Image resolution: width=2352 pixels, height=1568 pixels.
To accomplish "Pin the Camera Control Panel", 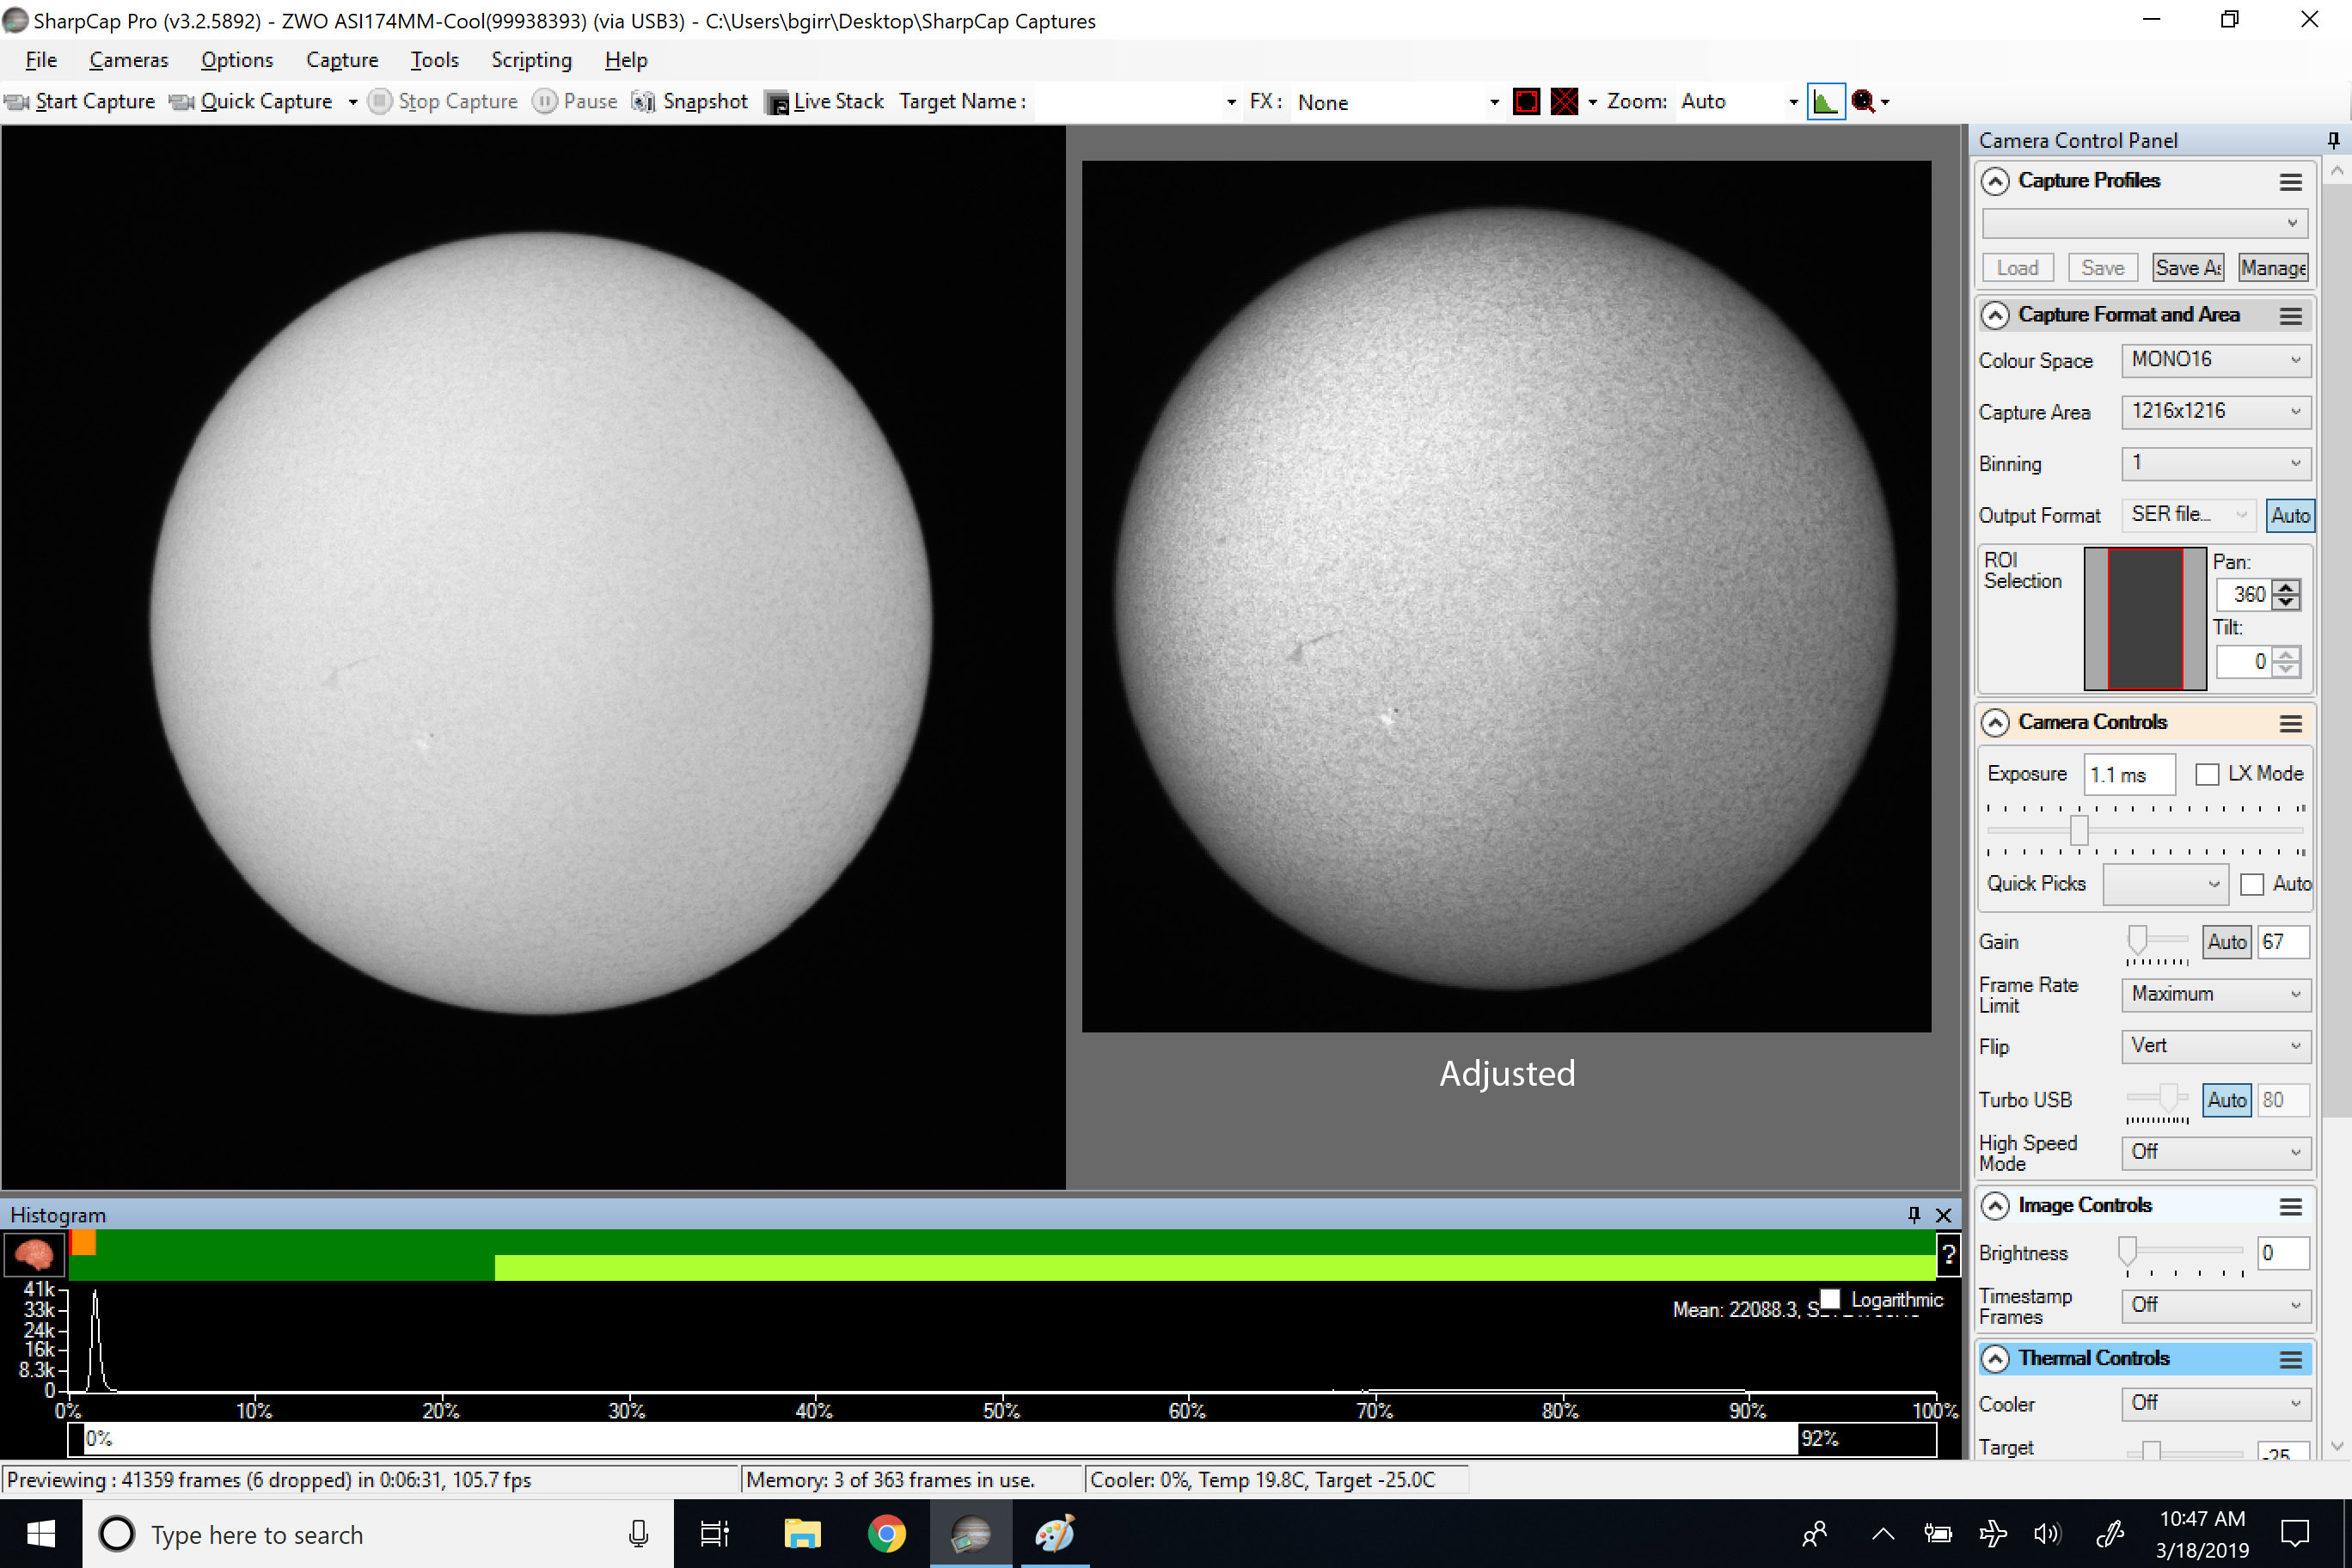I will [x=2333, y=140].
